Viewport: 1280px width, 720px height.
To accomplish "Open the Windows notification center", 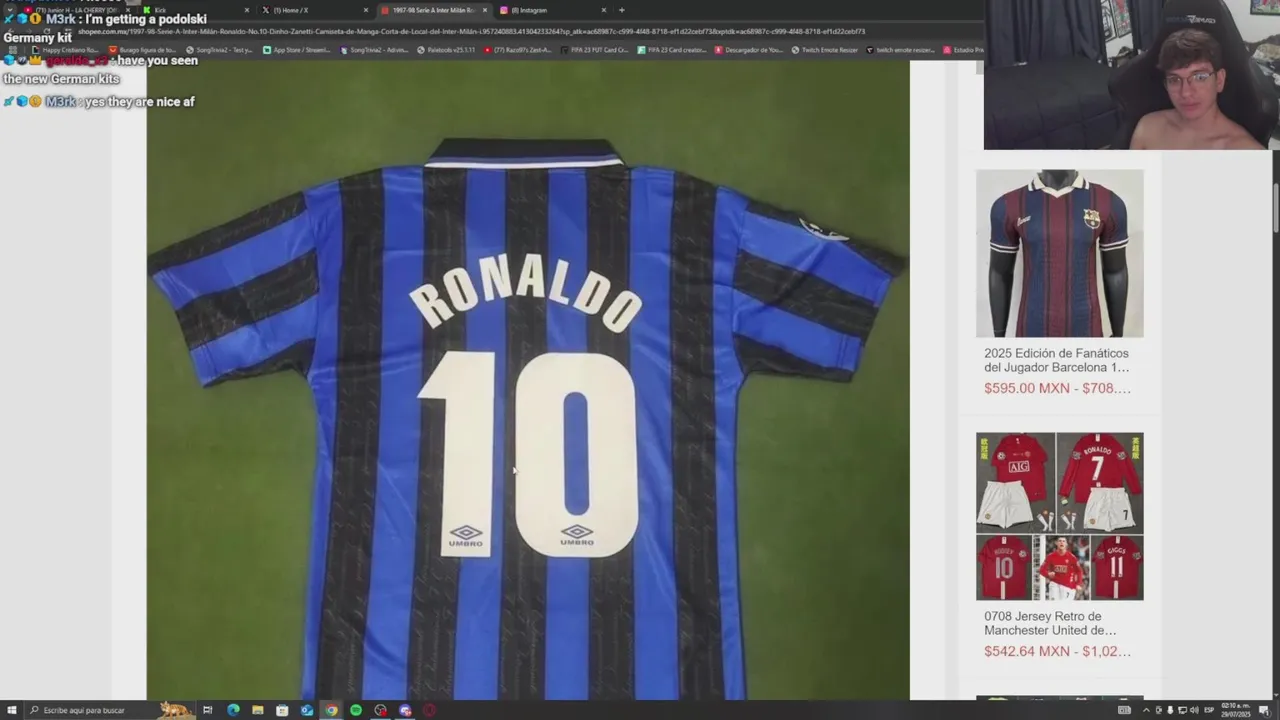I will pyautogui.click(x=1264, y=710).
